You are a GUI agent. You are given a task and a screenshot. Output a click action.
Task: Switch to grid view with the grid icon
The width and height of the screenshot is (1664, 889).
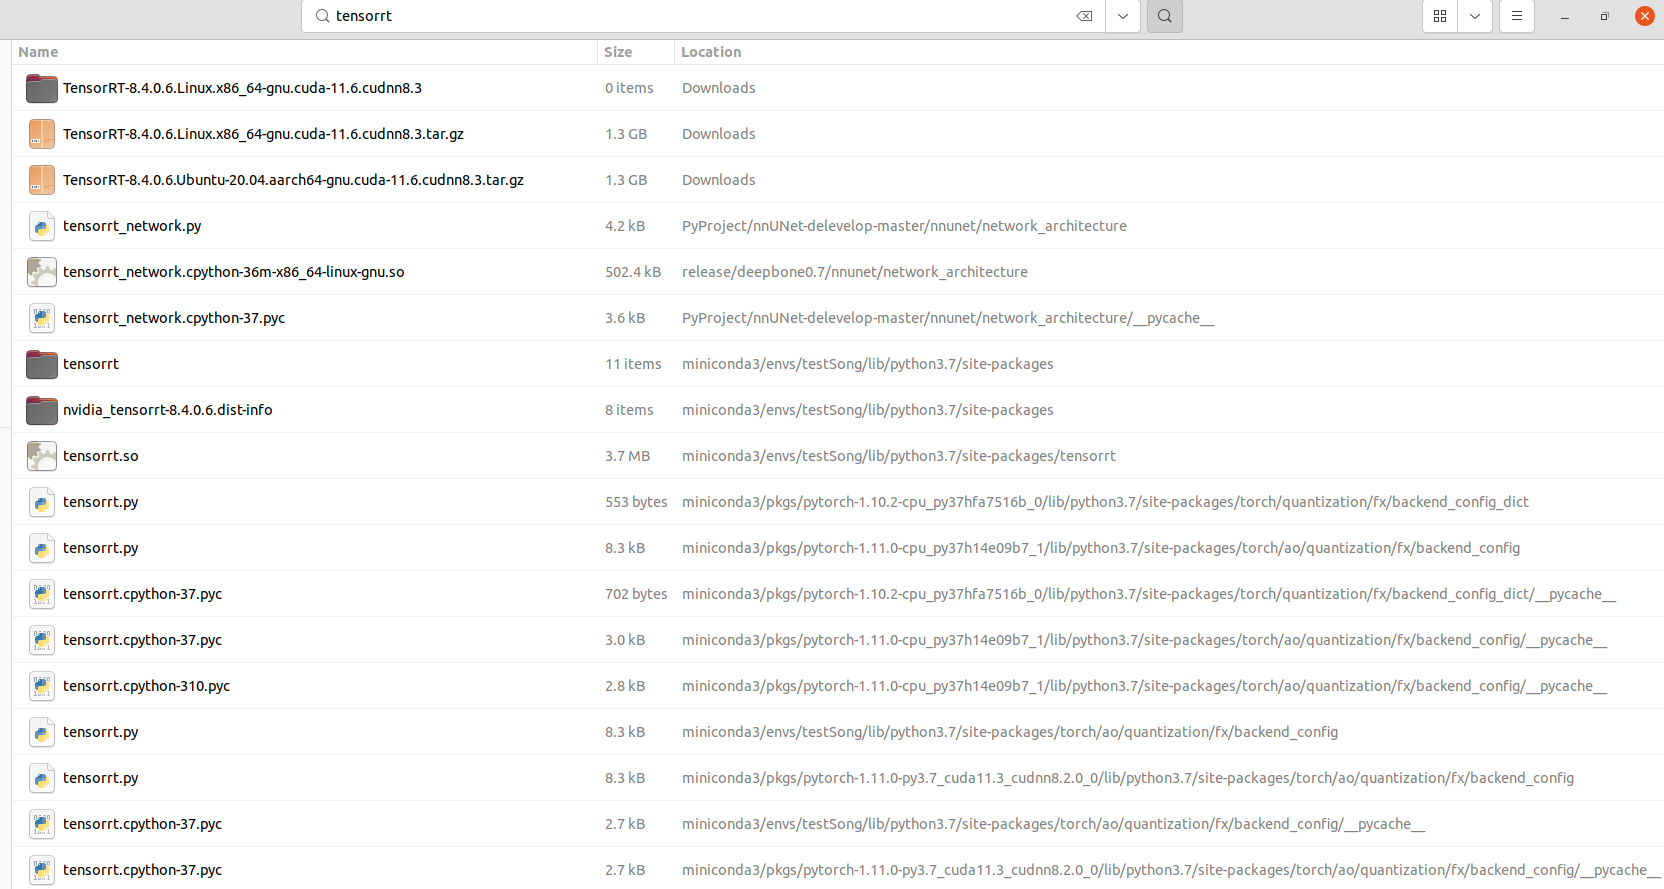[x=1440, y=16]
